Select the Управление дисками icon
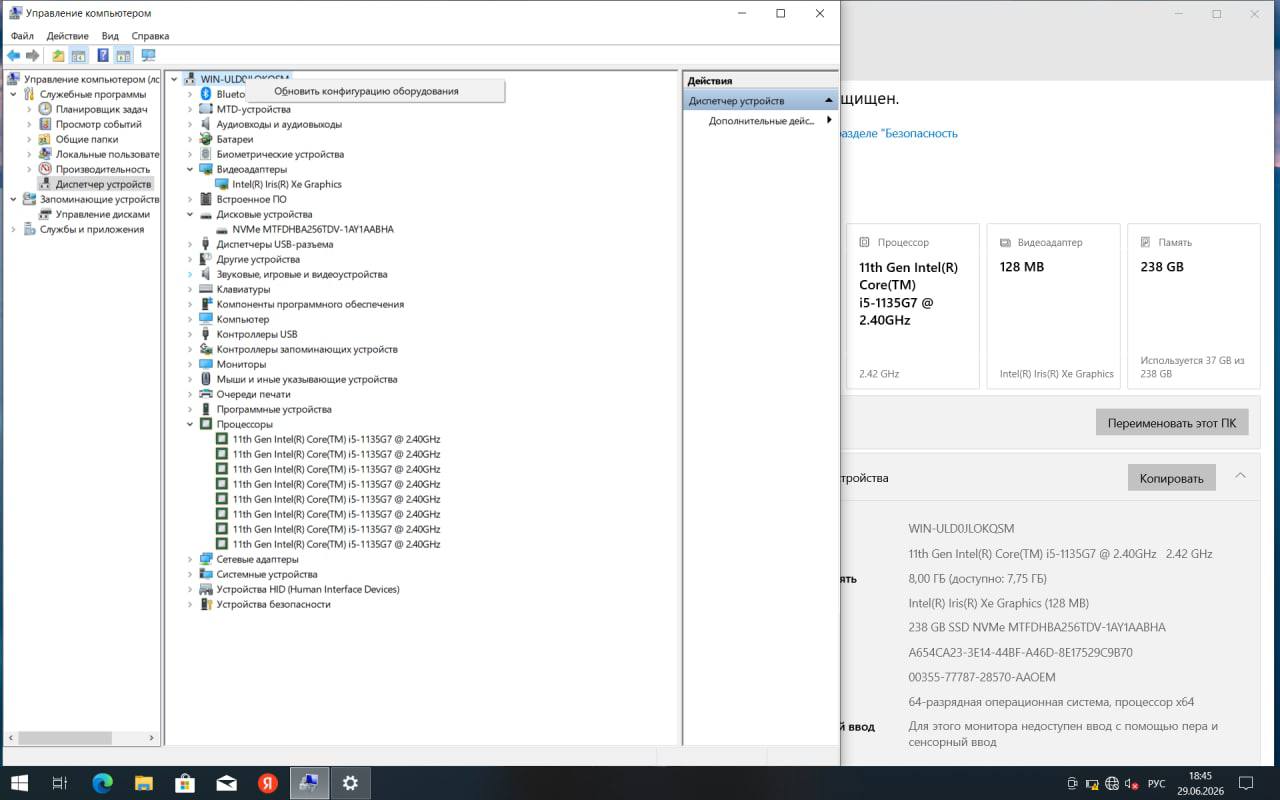This screenshot has width=1280, height=800. (x=45, y=214)
